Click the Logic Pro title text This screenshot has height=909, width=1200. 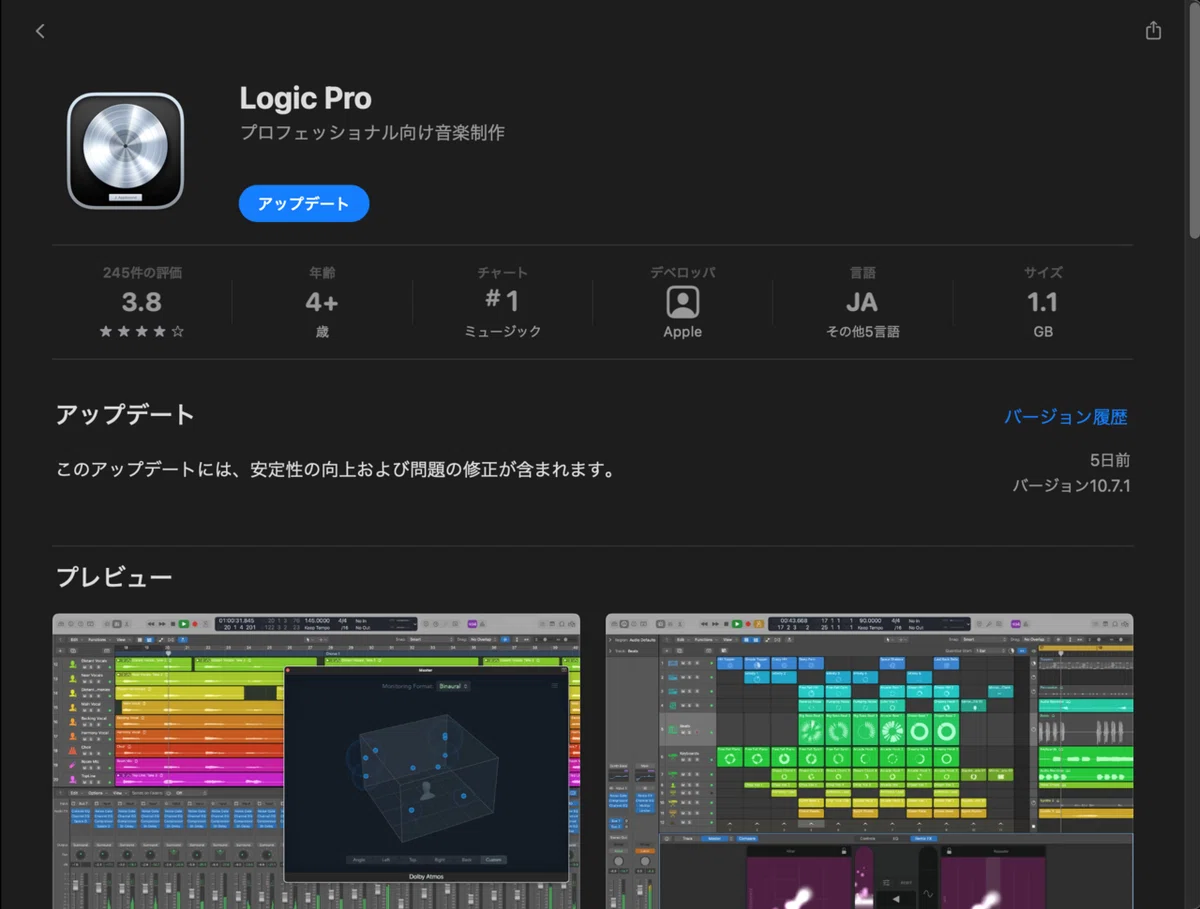tap(305, 98)
